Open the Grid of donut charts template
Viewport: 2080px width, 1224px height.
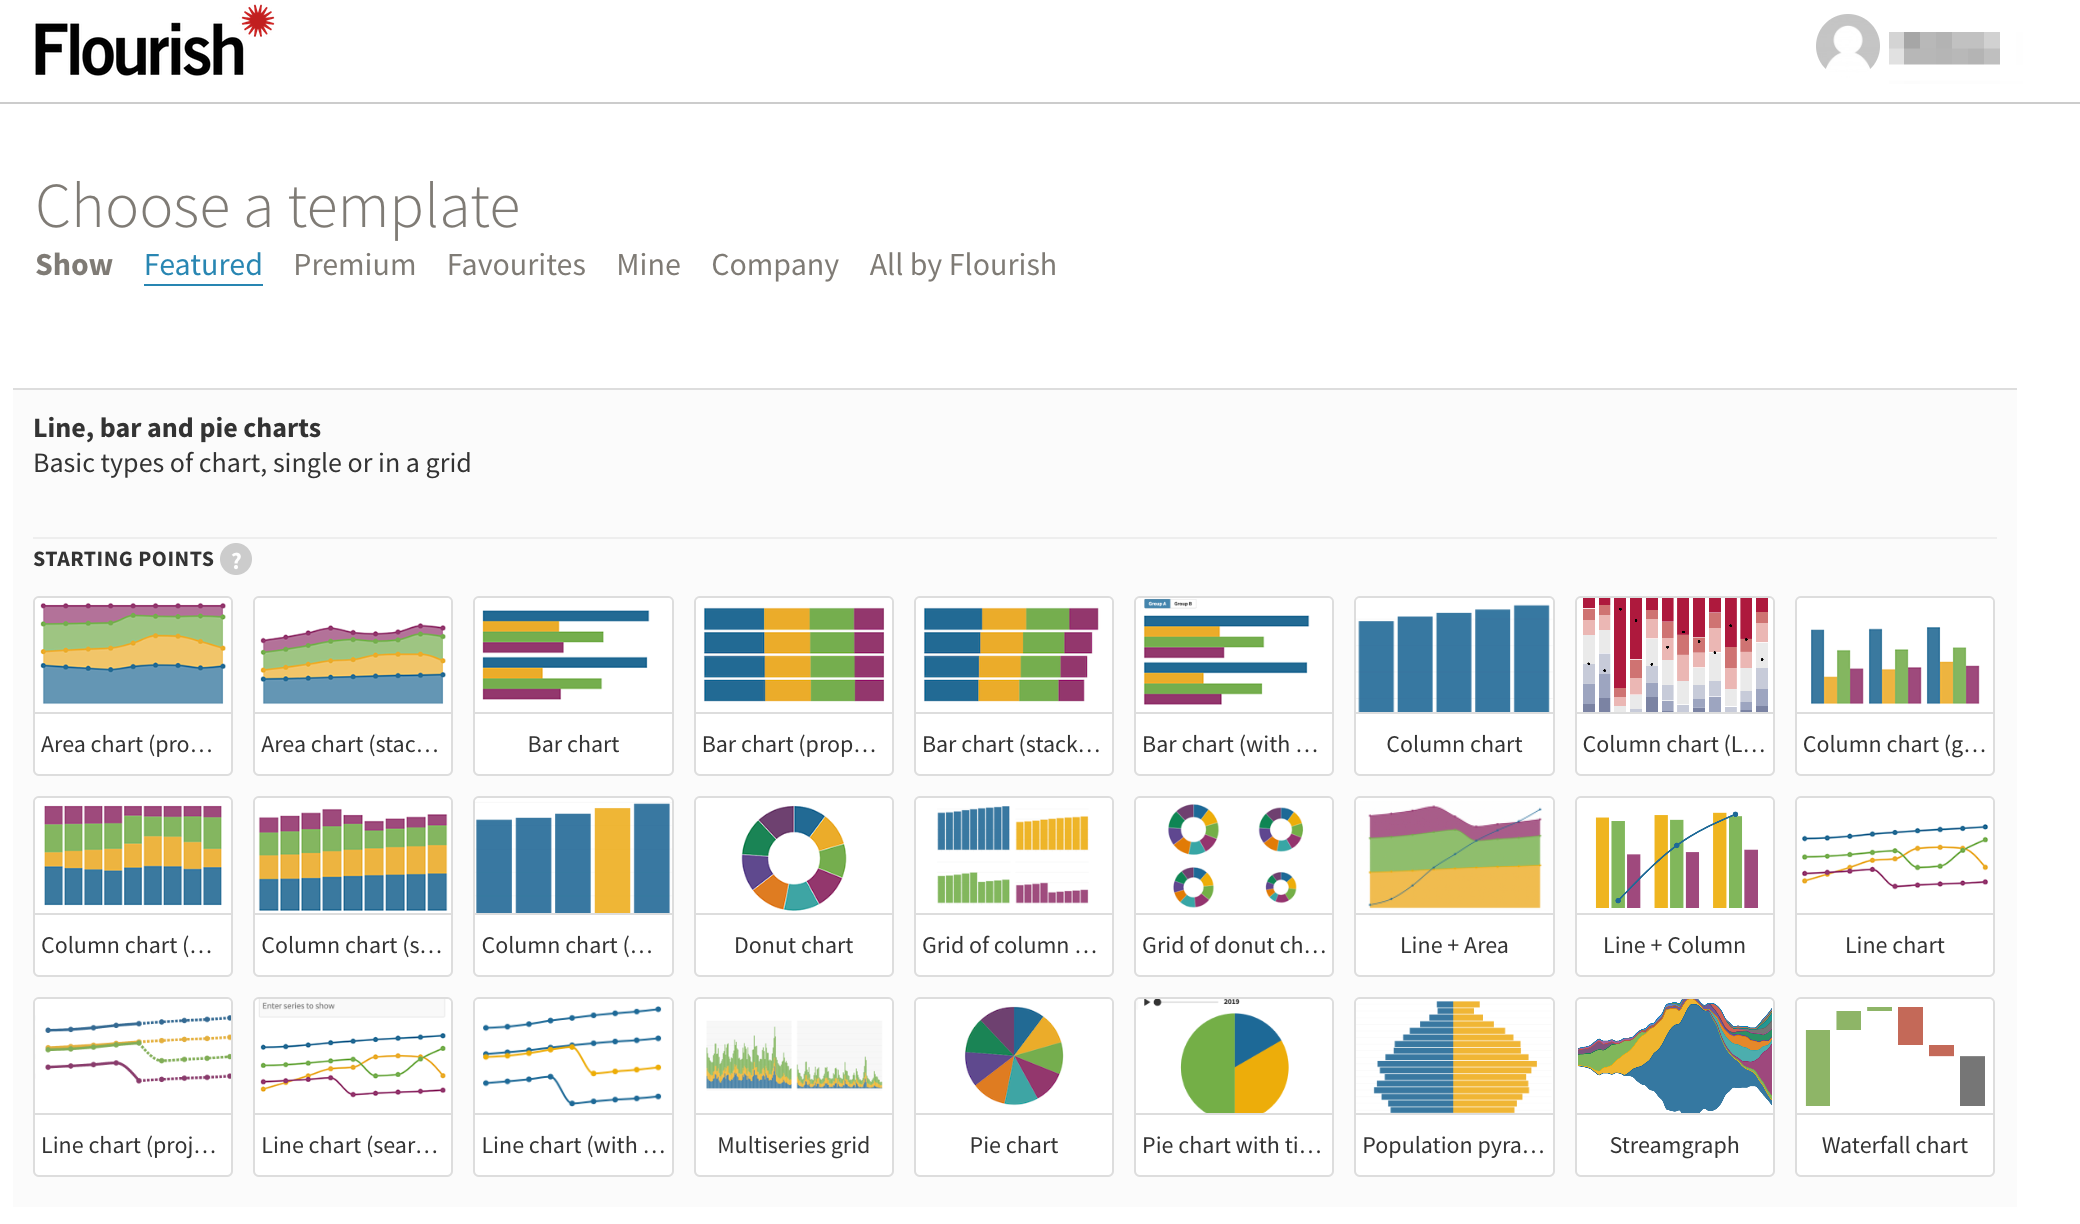(1234, 886)
